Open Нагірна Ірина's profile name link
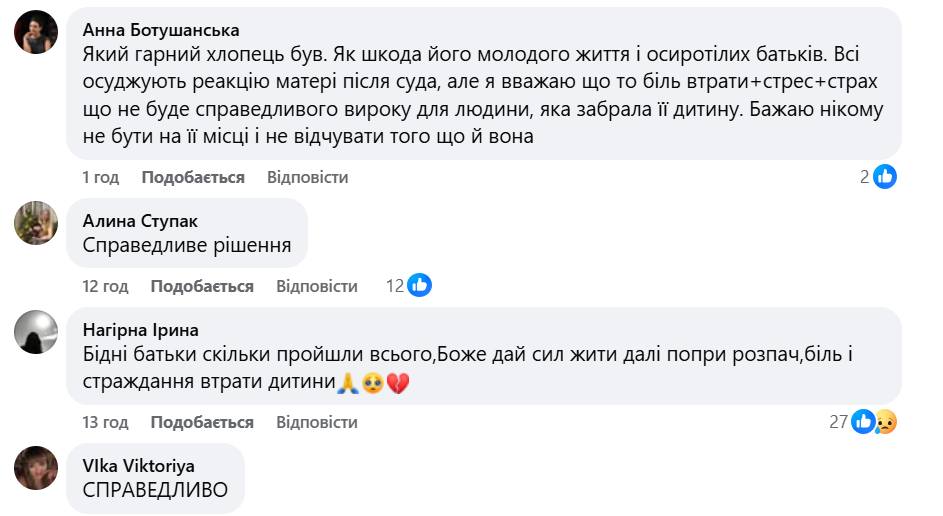The width and height of the screenshot is (943, 516). click(x=140, y=330)
